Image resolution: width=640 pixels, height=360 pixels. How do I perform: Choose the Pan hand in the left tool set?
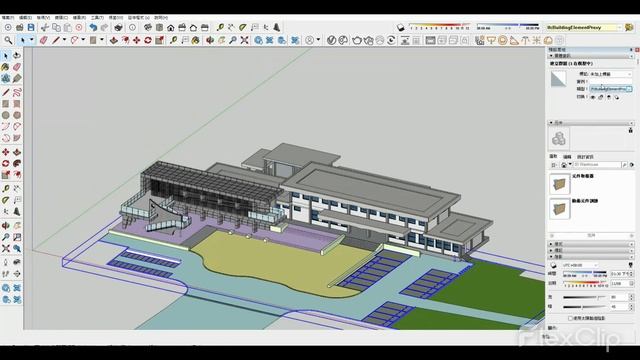coord(17,225)
